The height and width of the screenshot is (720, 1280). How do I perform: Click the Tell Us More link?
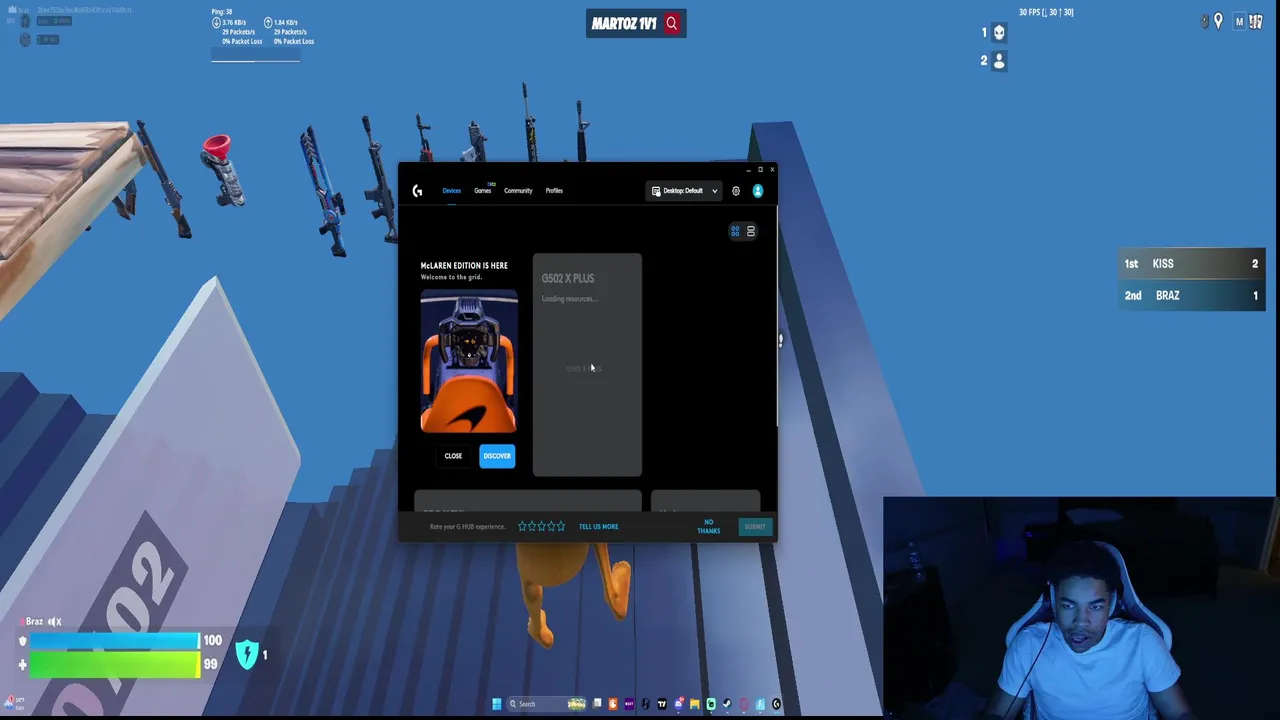[x=598, y=527]
